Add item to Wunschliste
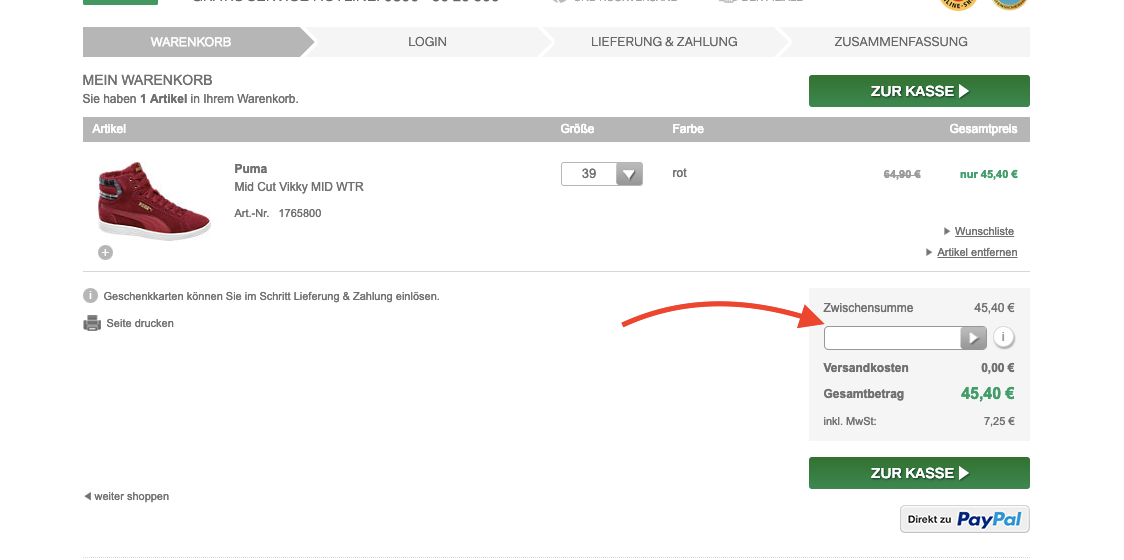The image size is (1124, 560). [984, 231]
